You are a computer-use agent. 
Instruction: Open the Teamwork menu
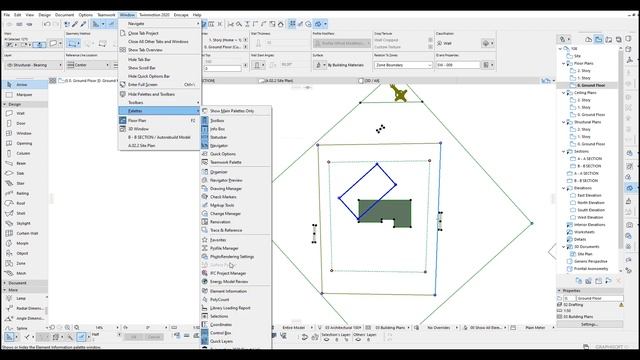(106, 15)
